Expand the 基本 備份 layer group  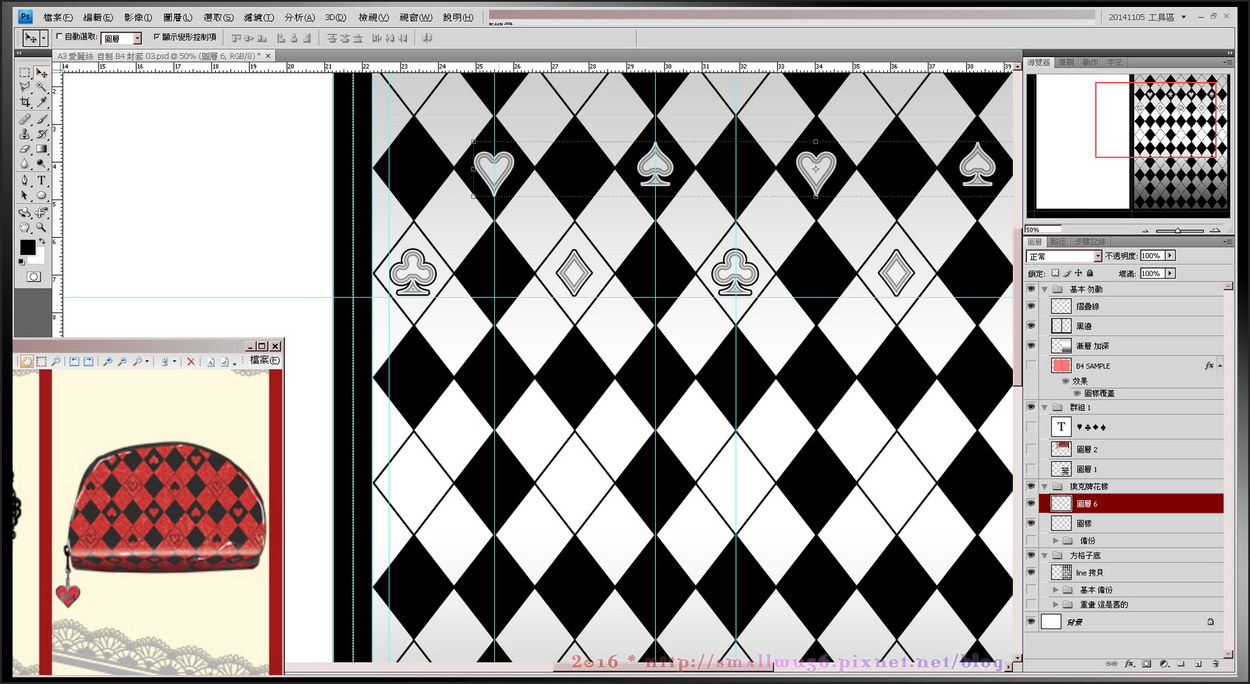coord(1055,590)
